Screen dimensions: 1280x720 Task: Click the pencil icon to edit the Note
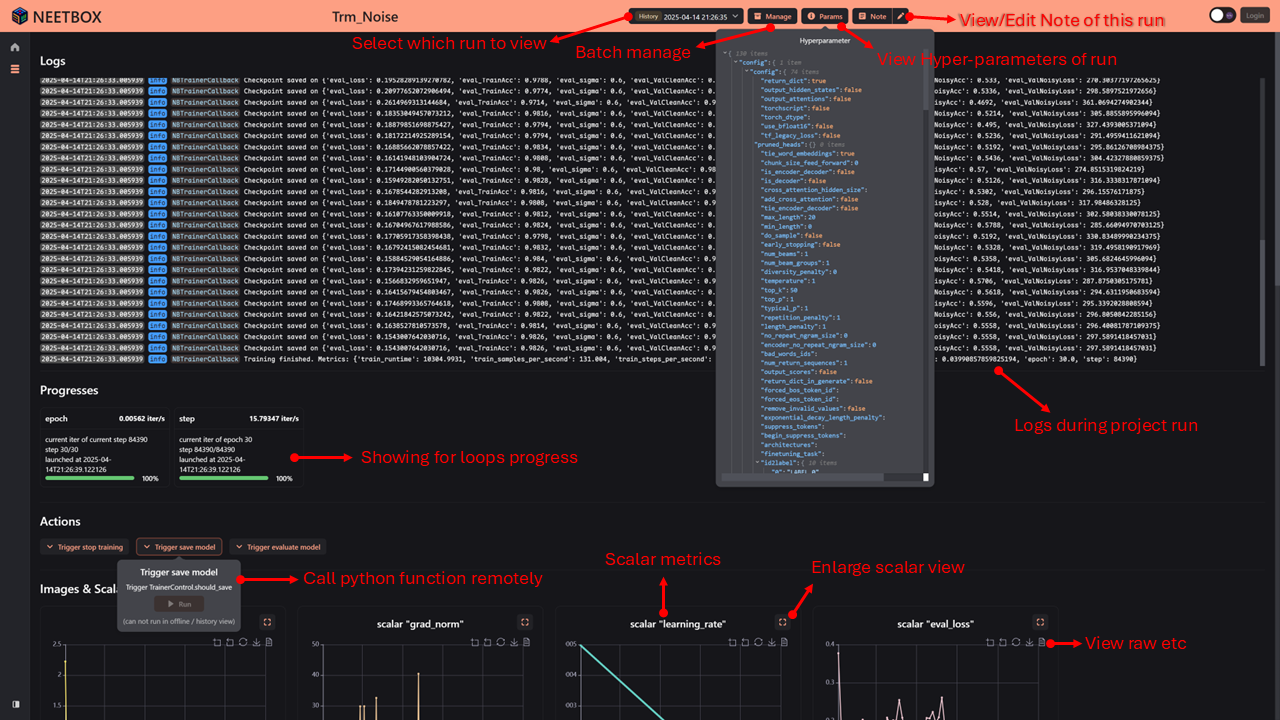click(x=901, y=16)
